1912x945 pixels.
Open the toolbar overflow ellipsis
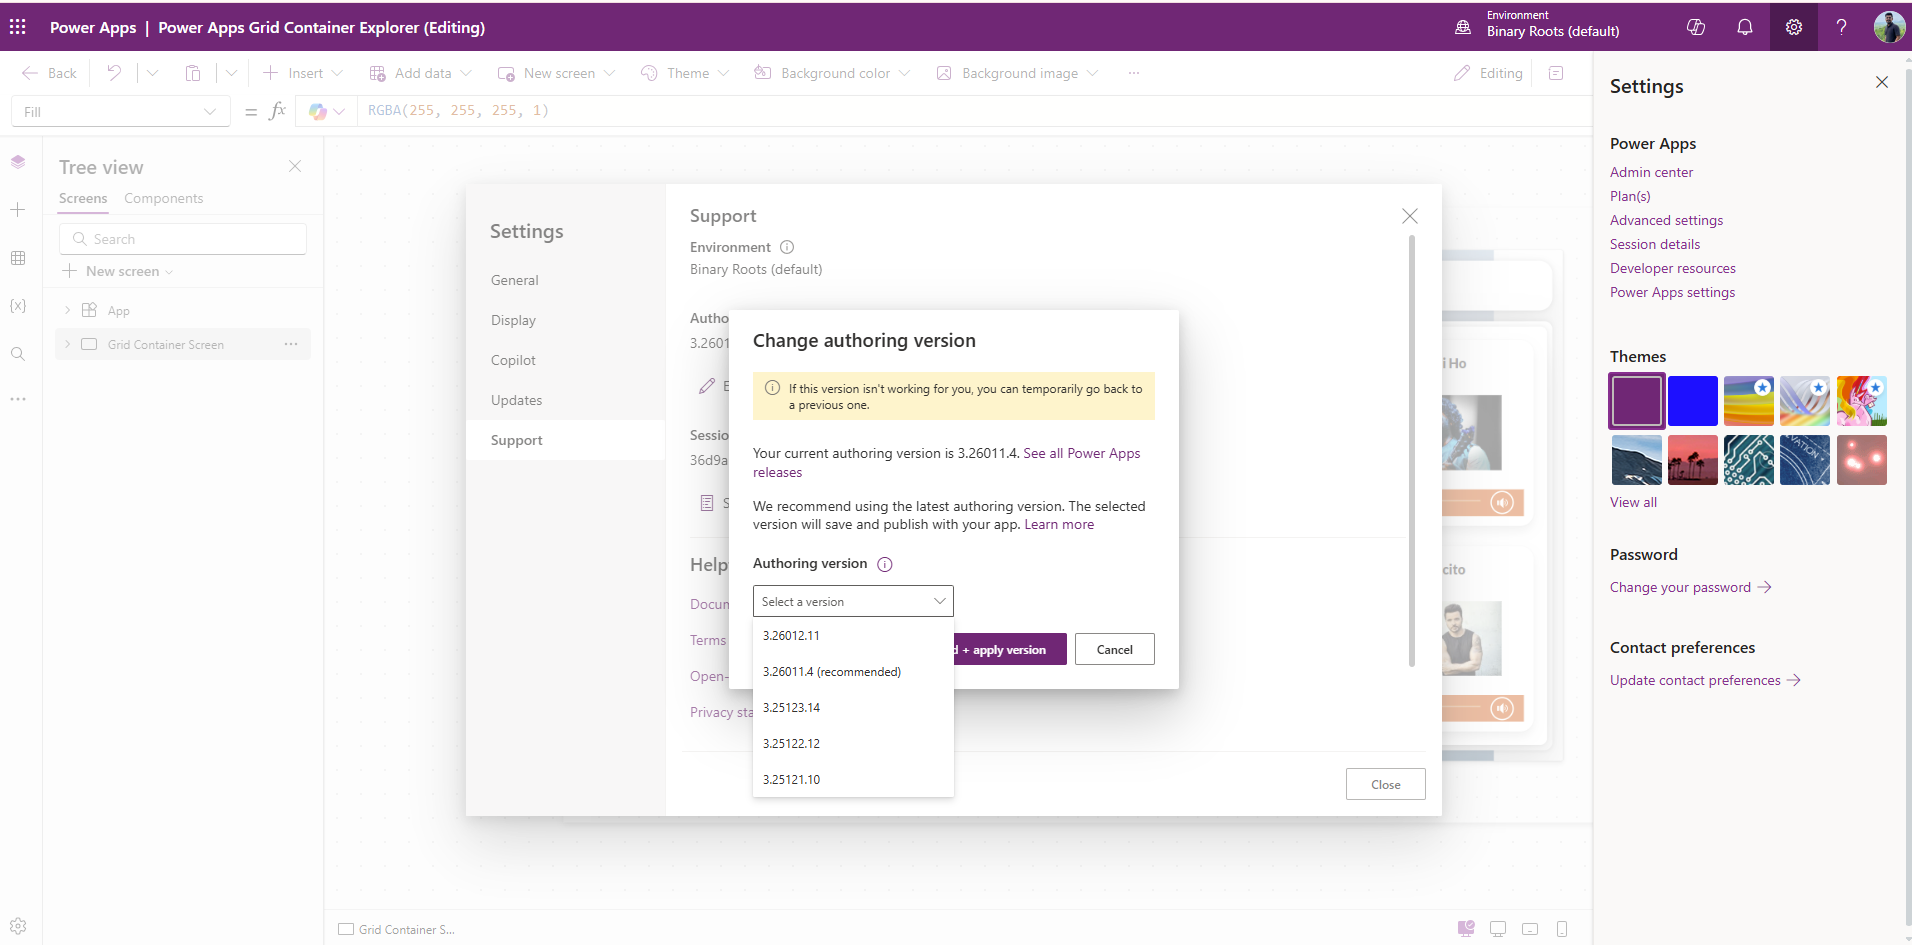coord(1134,73)
